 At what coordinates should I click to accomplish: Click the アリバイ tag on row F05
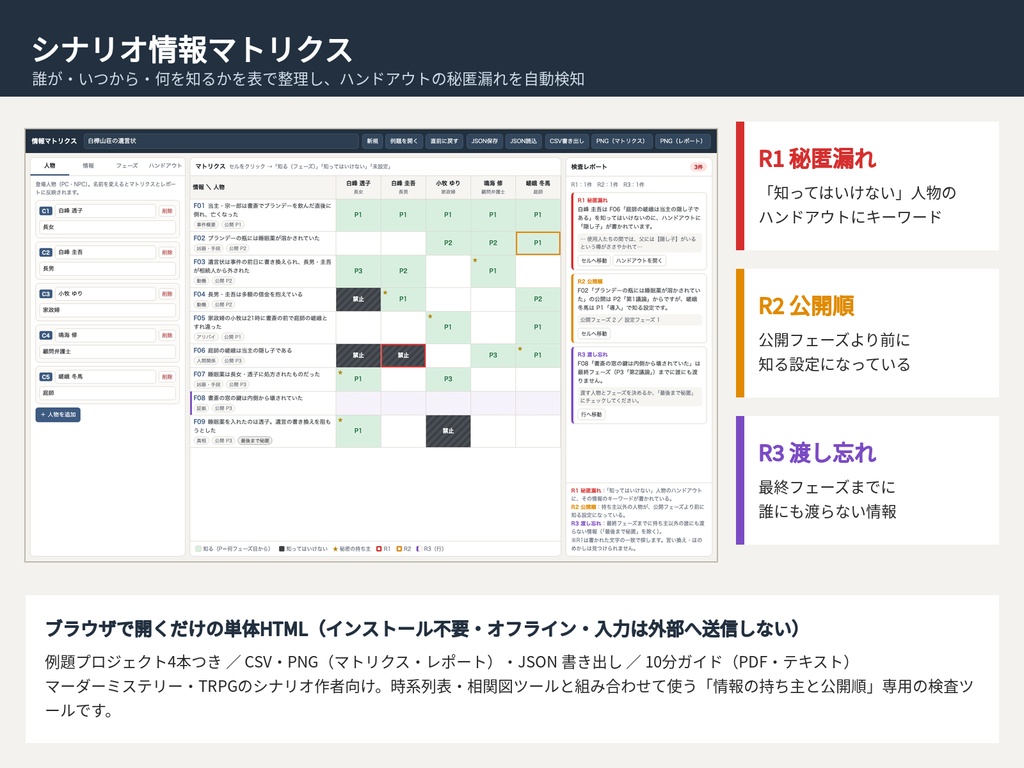tap(206, 337)
